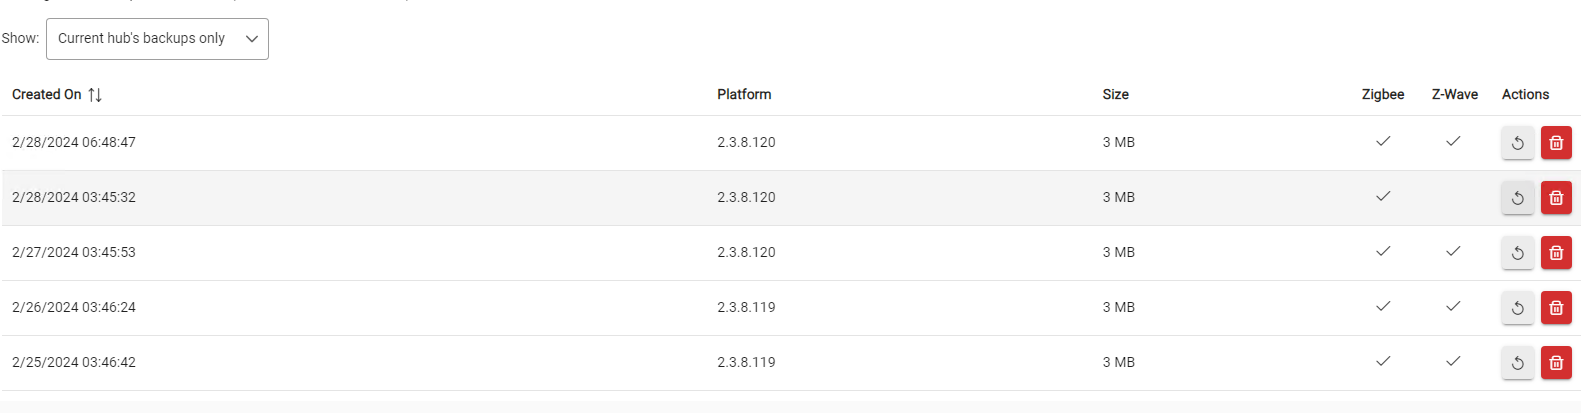Open the Show backups filter dropdown
Screen dimensions: 1581x413
pos(157,39)
